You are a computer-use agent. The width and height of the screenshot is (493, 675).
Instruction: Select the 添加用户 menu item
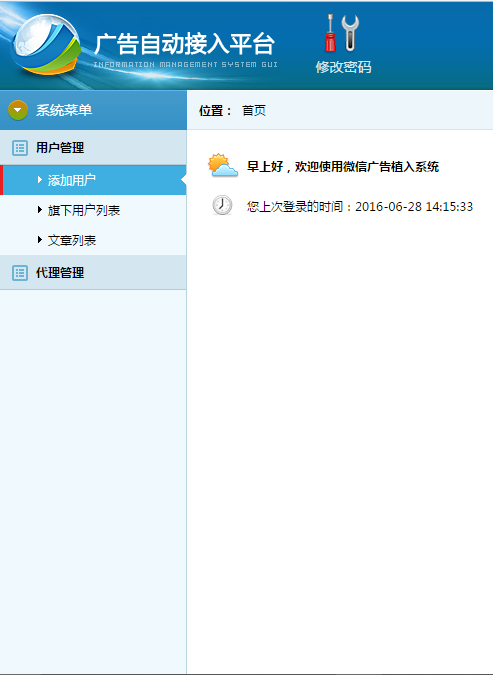(93, 180)
